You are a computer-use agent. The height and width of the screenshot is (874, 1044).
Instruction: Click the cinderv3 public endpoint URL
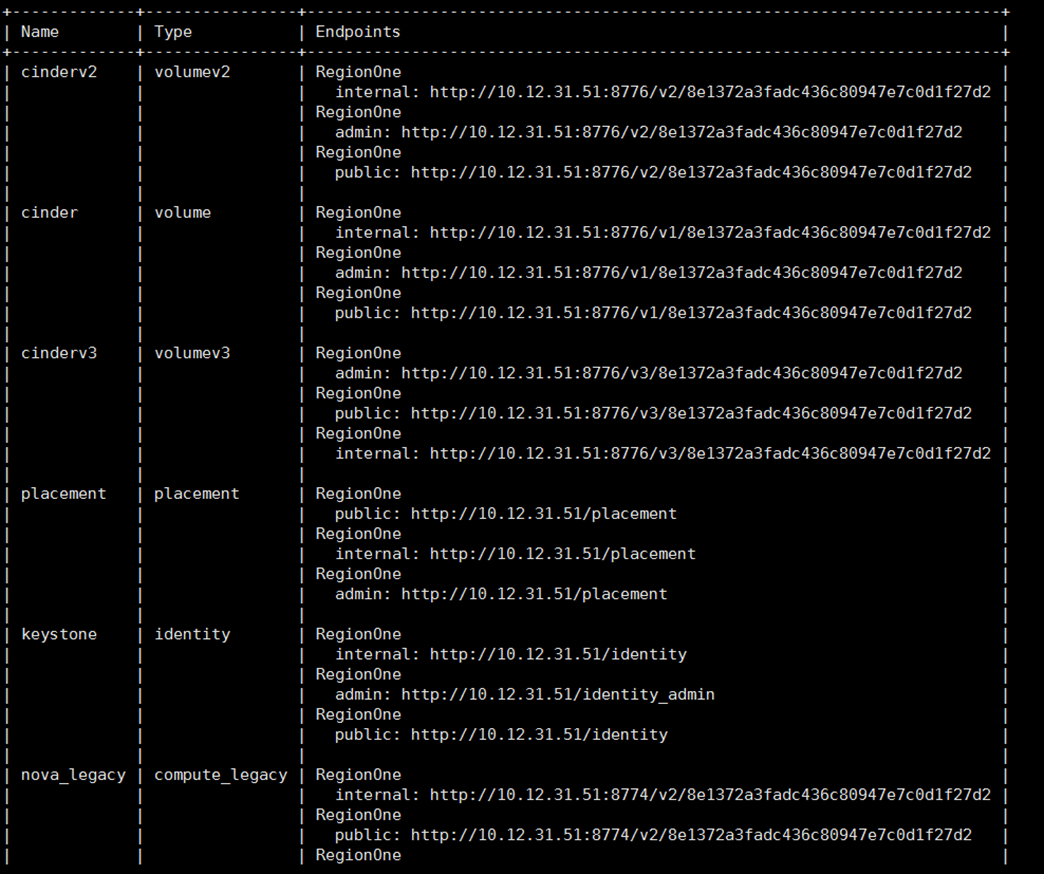tap(691, 413)
